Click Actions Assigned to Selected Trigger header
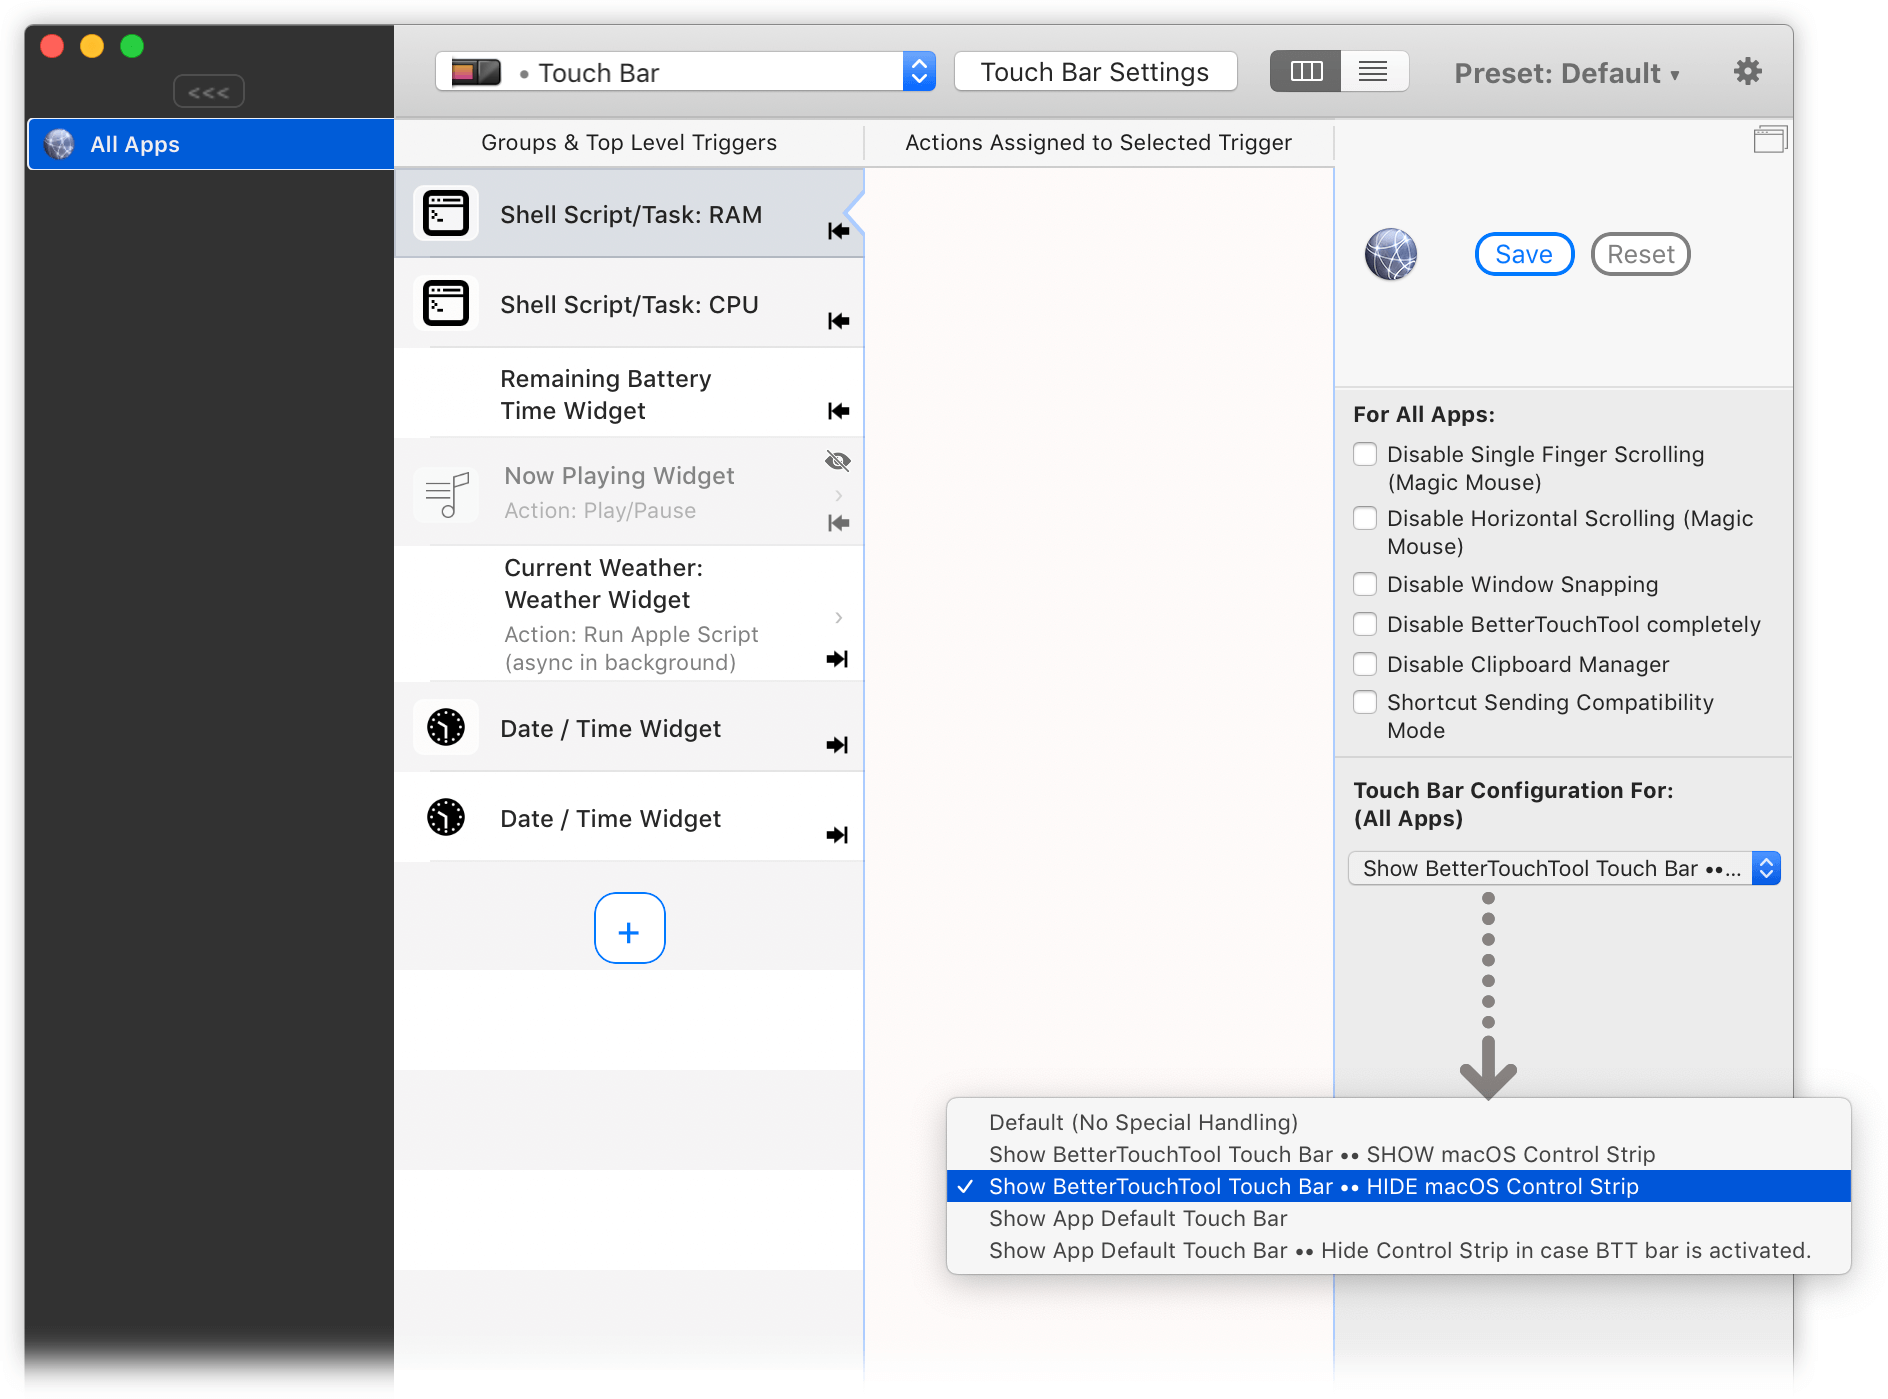This screenshot has width=1888, height=1399. pyautogui.click(x=1098, y=143)
